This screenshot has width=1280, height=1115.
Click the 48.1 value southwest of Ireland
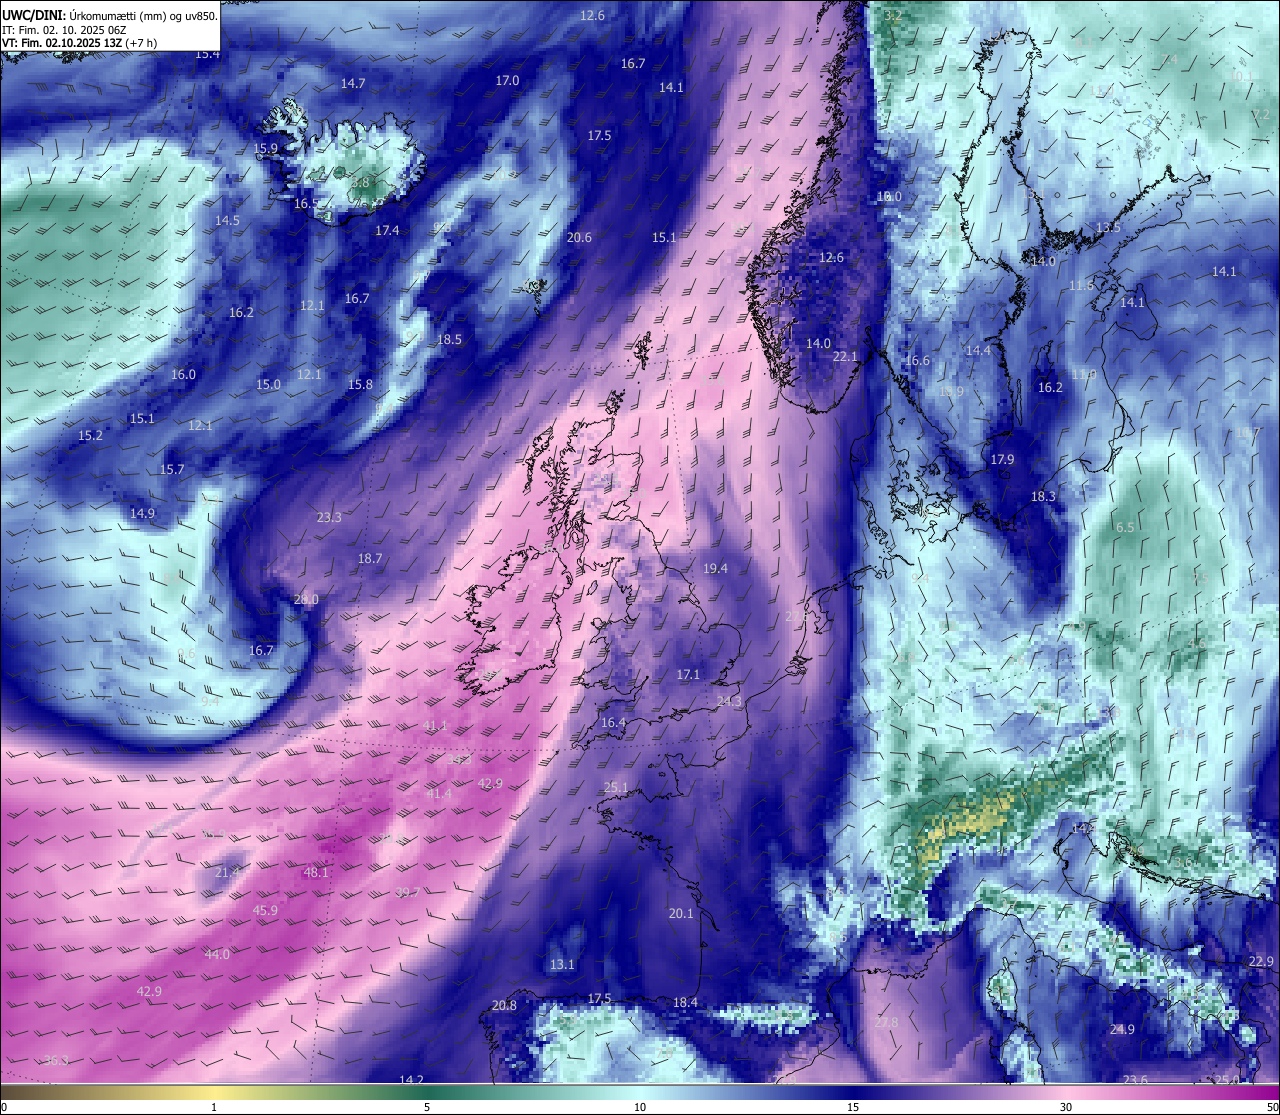[316, 872]
